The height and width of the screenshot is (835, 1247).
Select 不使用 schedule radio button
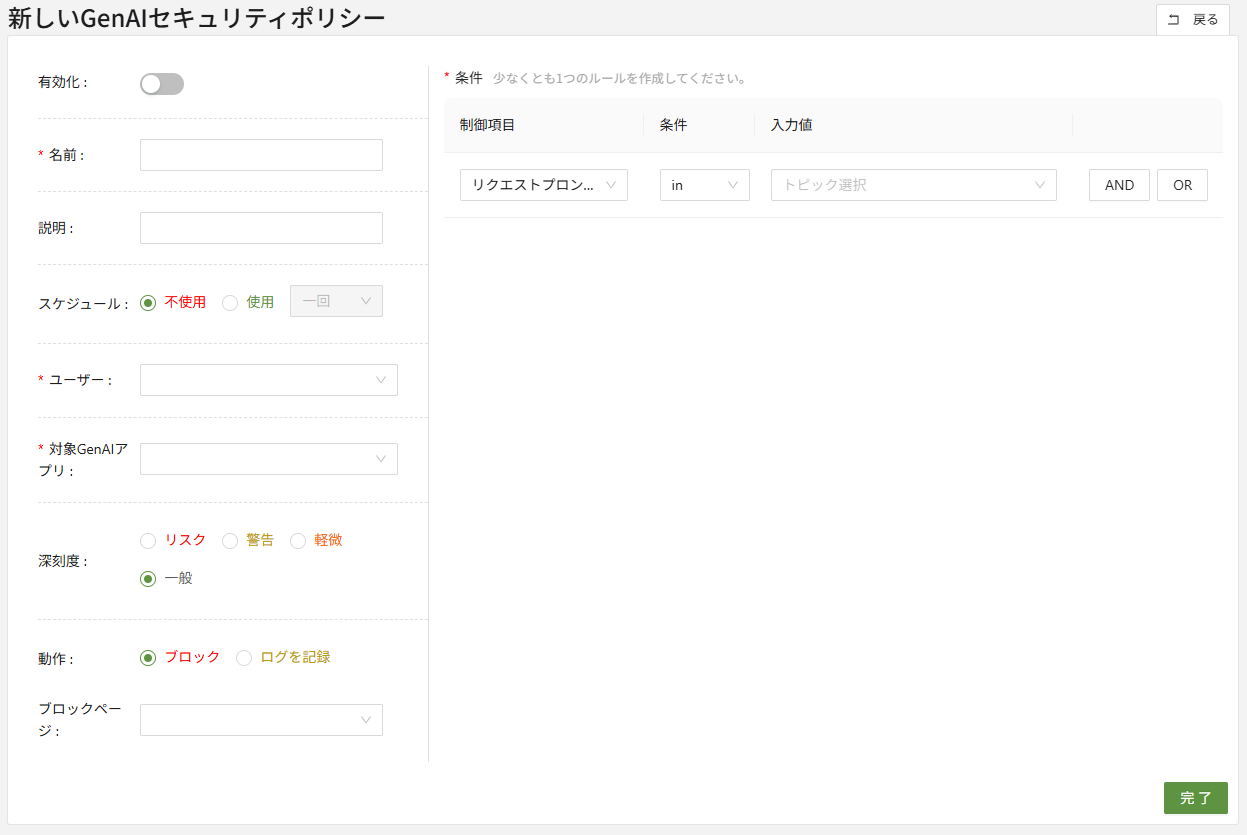coord(149,303)
